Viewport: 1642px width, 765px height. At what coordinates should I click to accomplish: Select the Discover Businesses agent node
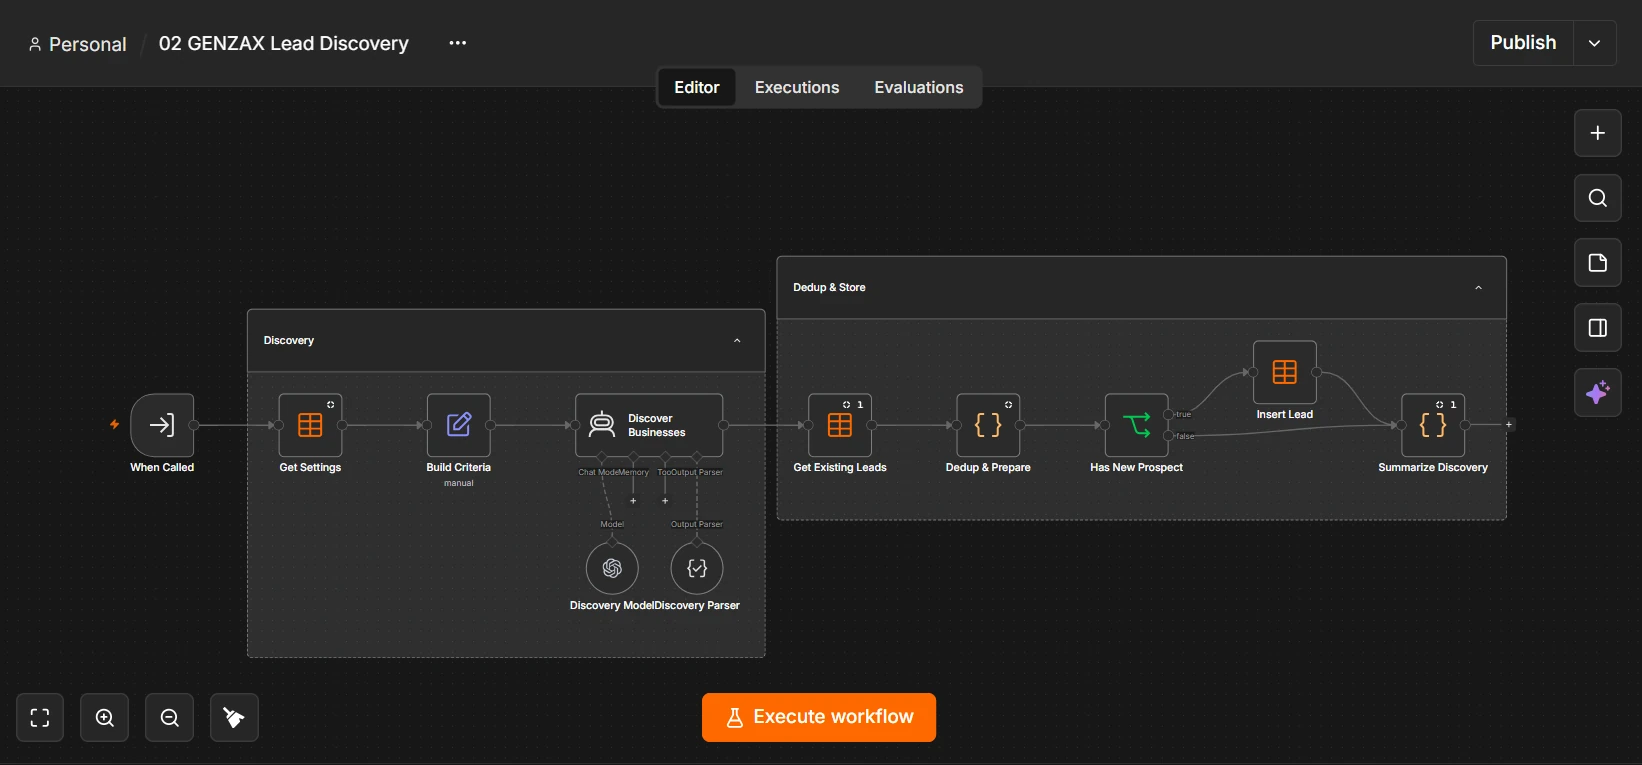(x=649, y=425)
